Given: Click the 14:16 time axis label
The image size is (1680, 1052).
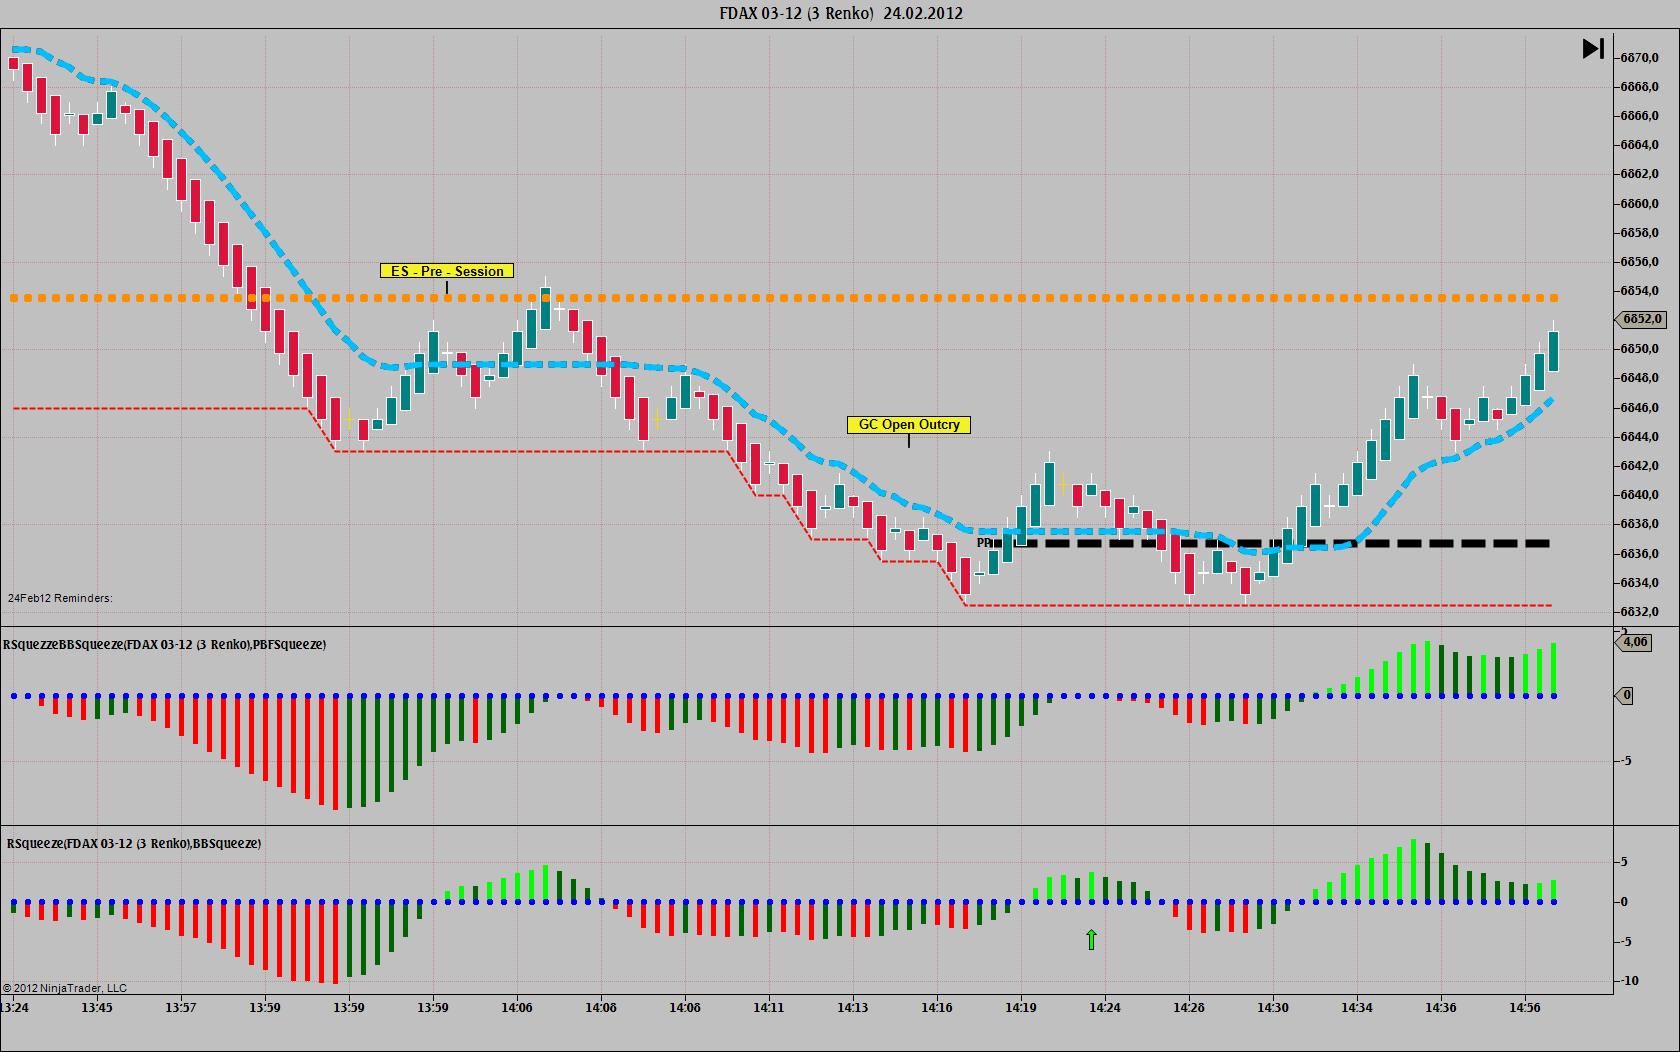Looking at the screenshot, I should 937,1008.
